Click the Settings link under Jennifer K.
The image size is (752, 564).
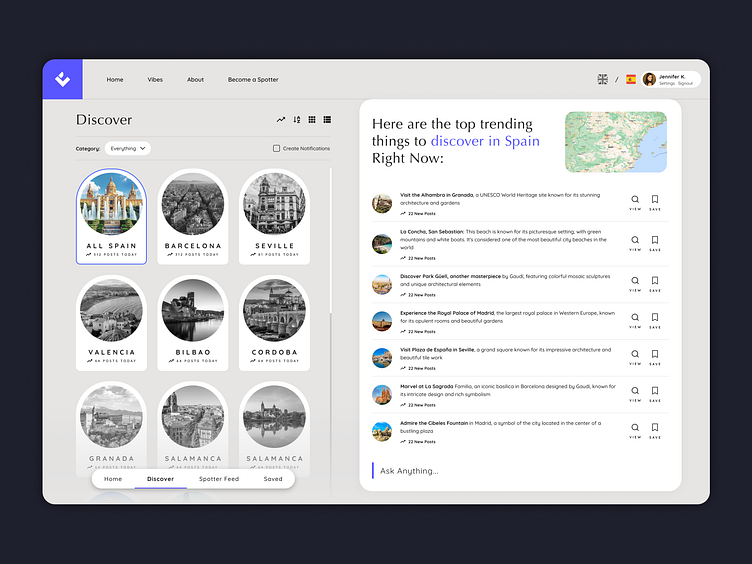click(667, 83)
